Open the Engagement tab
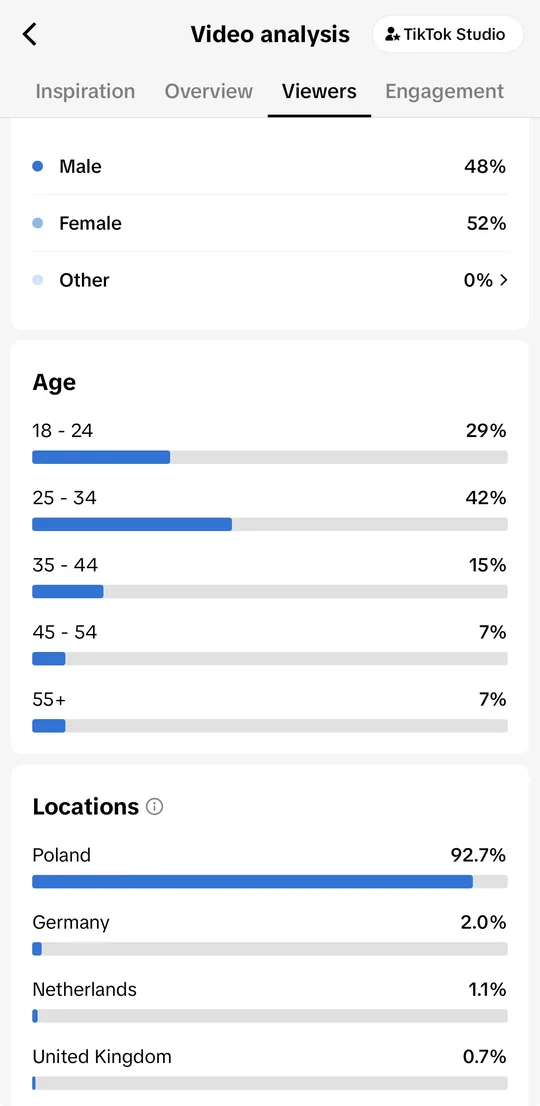 pyautogui.click(x=445, y=91)
